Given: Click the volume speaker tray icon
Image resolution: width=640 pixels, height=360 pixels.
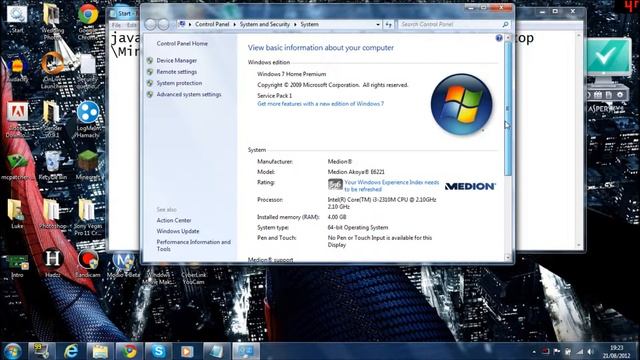Looking at the screenshot, I should 590,351.
